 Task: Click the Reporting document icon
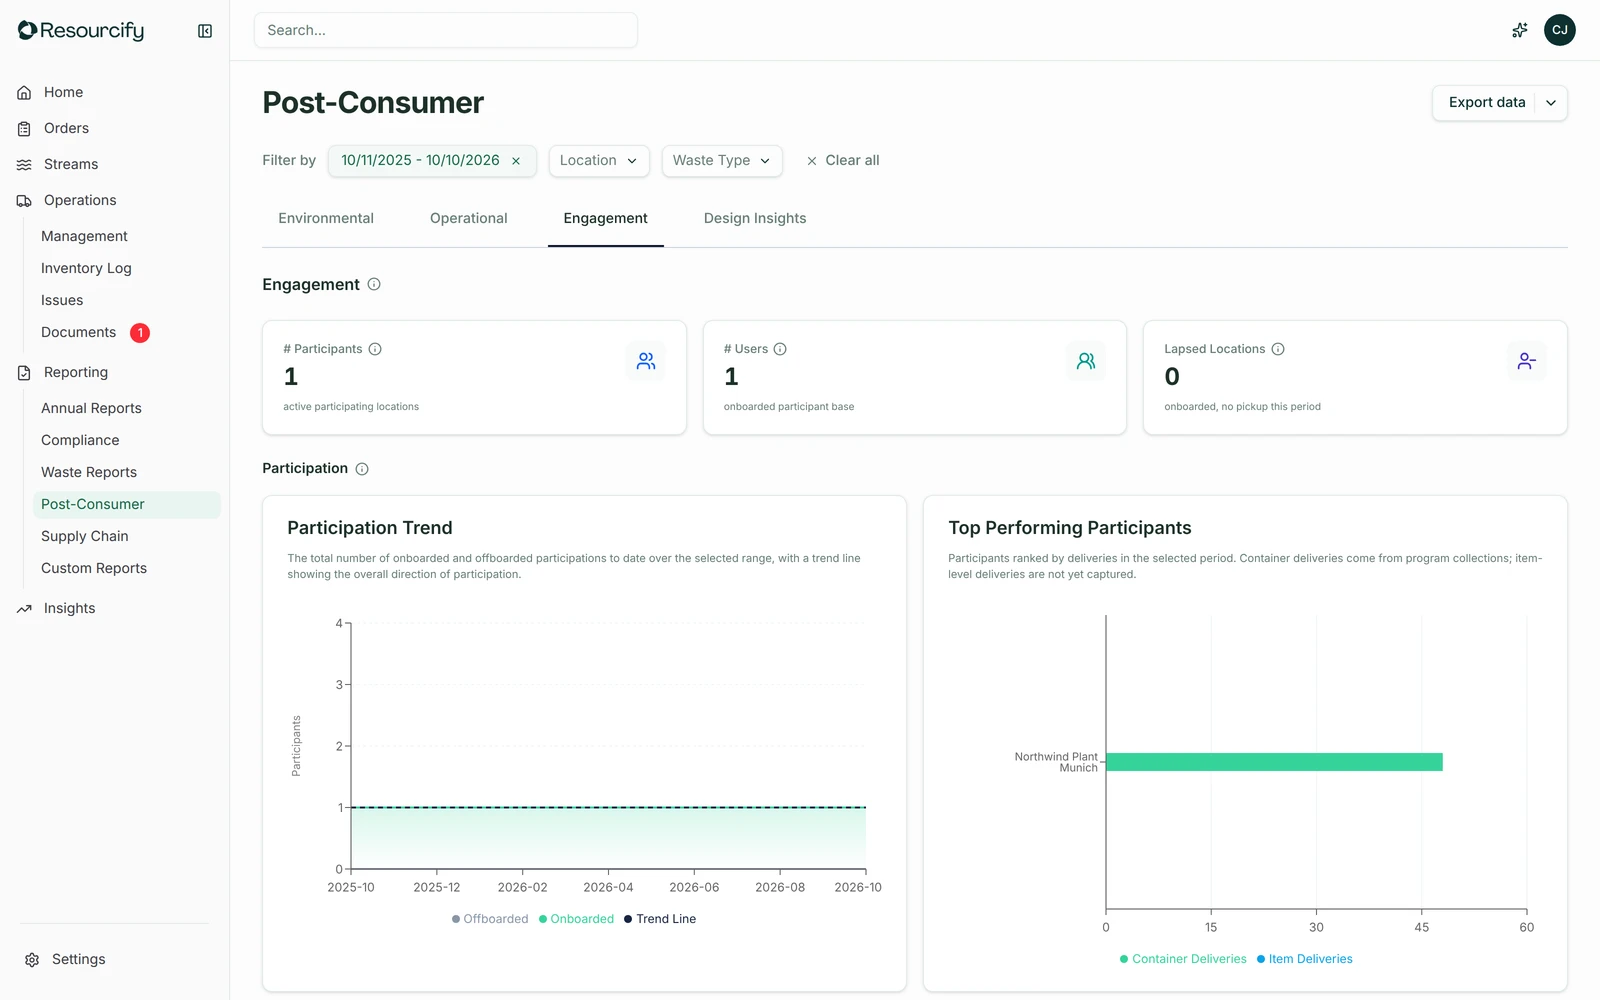[24, 372]
